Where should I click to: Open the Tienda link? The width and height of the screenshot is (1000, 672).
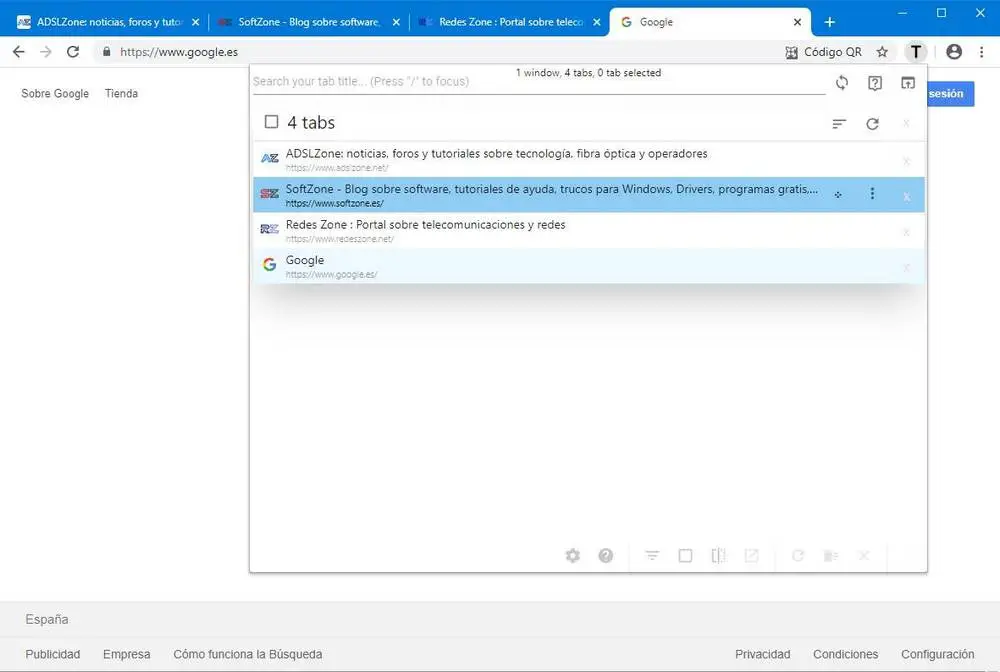tap(121, 93)
